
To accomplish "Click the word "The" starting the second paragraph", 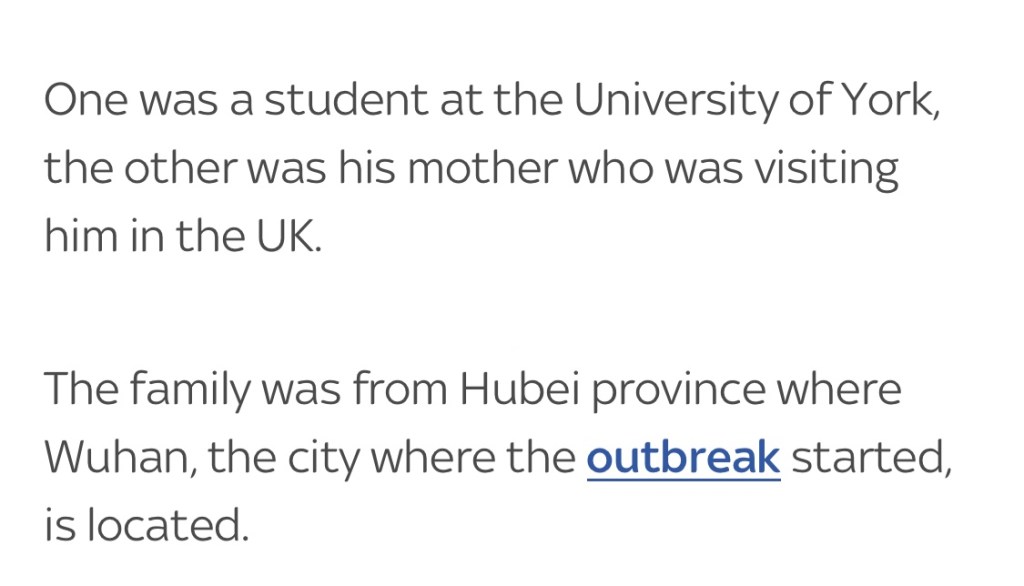I will point(78,390).
